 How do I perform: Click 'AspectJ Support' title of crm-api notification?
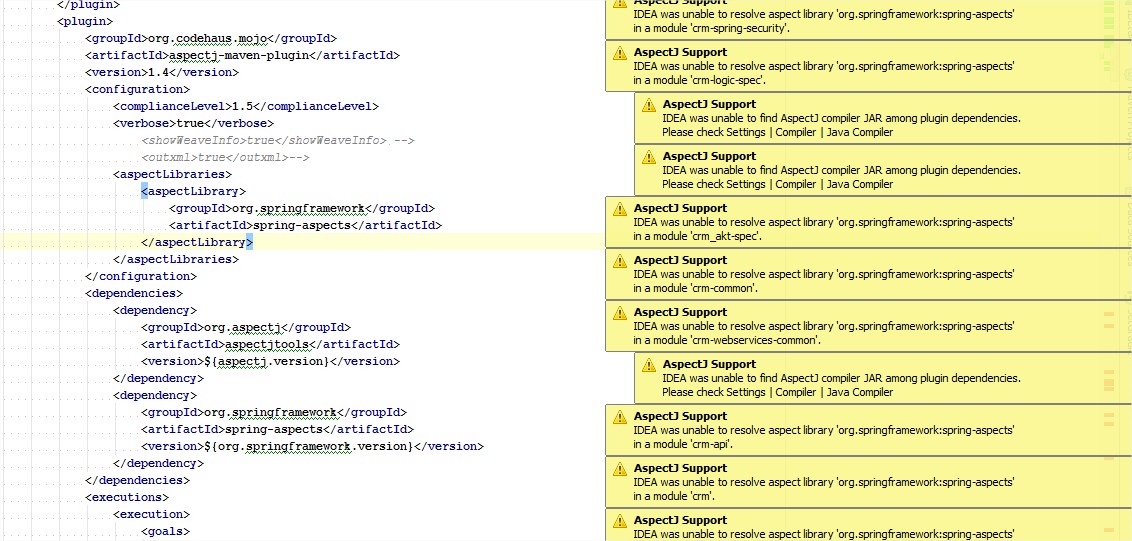pyautogui.click(x=680, y=416)
